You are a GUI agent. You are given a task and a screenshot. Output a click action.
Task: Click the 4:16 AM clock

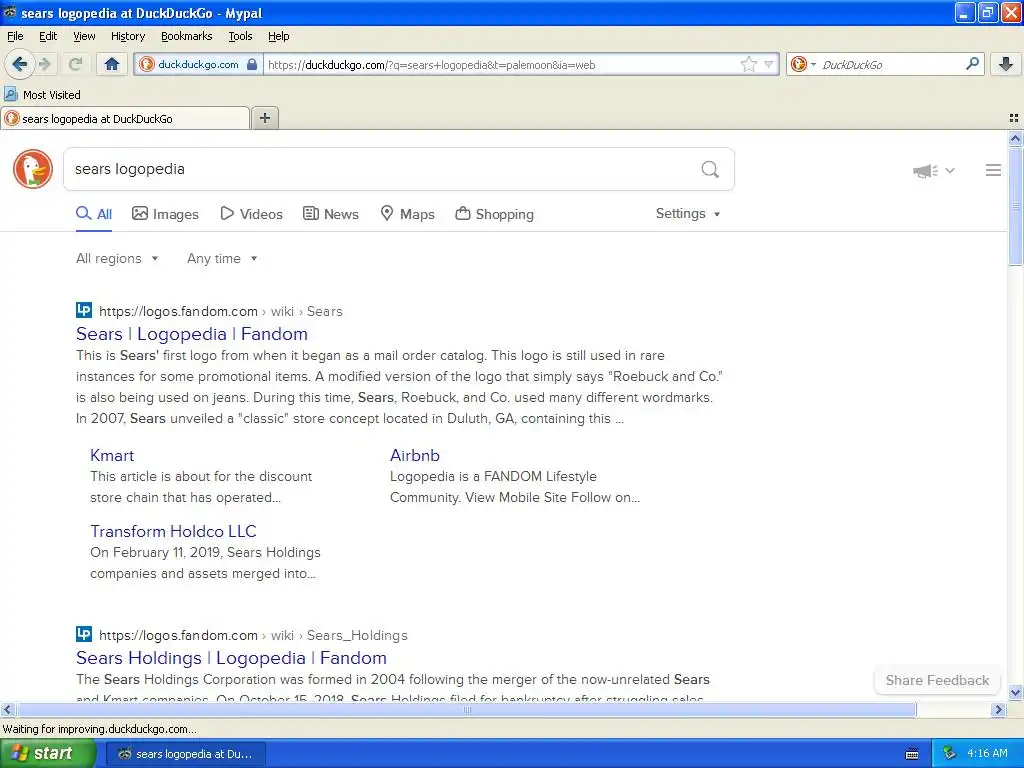(987, 753)
